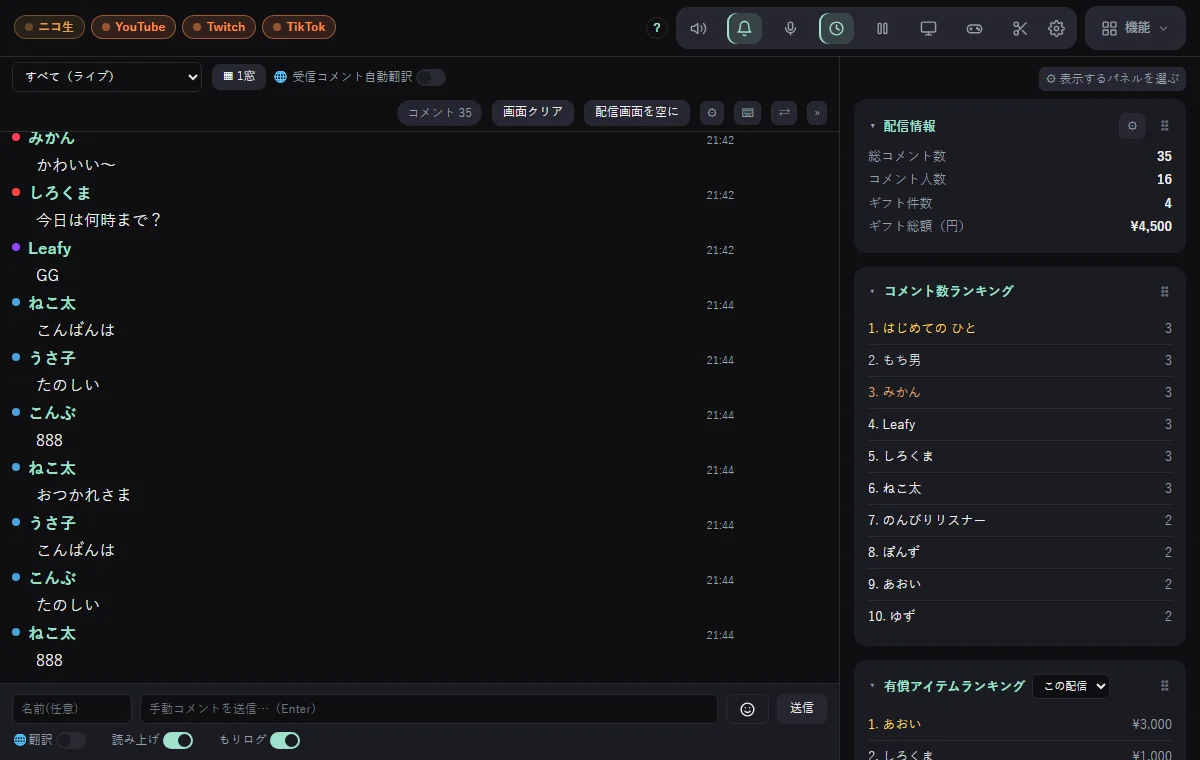
Task: Click the 送信 send button
Action: (802, 708)
